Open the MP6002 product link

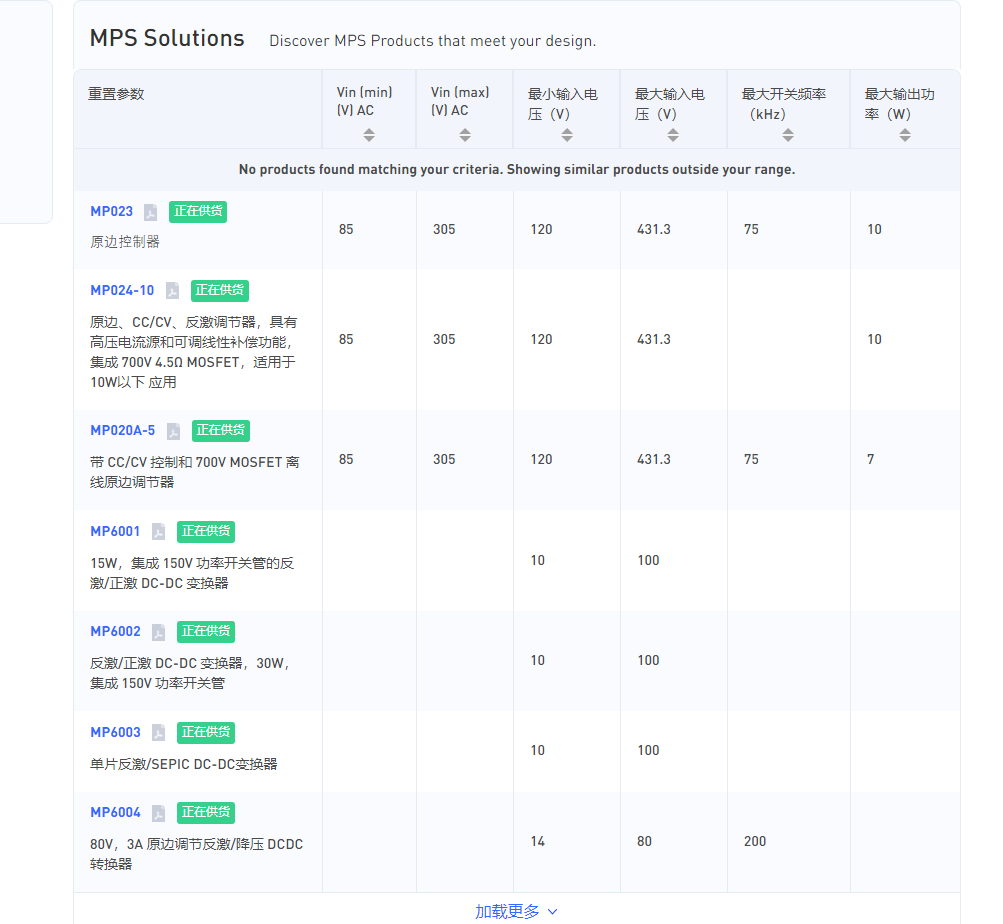click(x=115, y=631)
